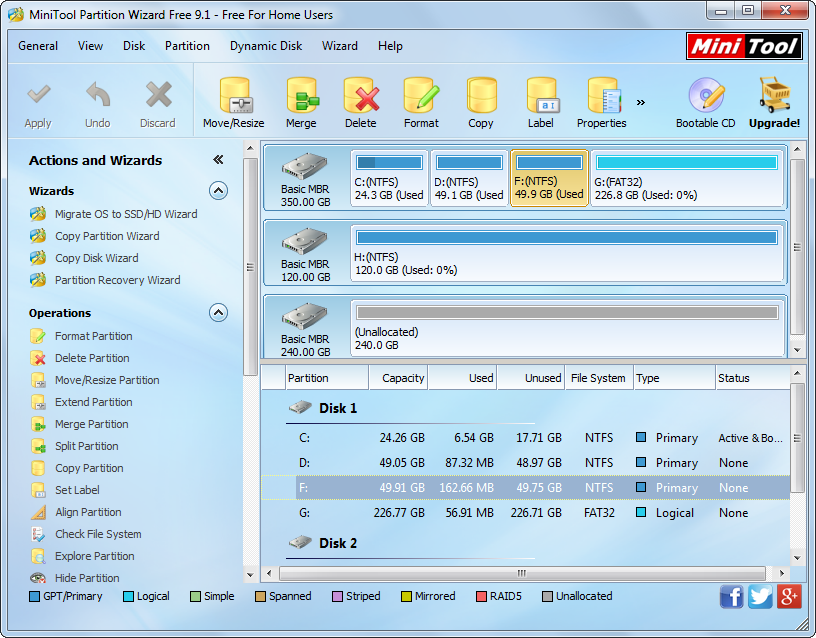Click the Disk 2 group header
This screenshot has width=816, height=638.
tap(338, 543)
